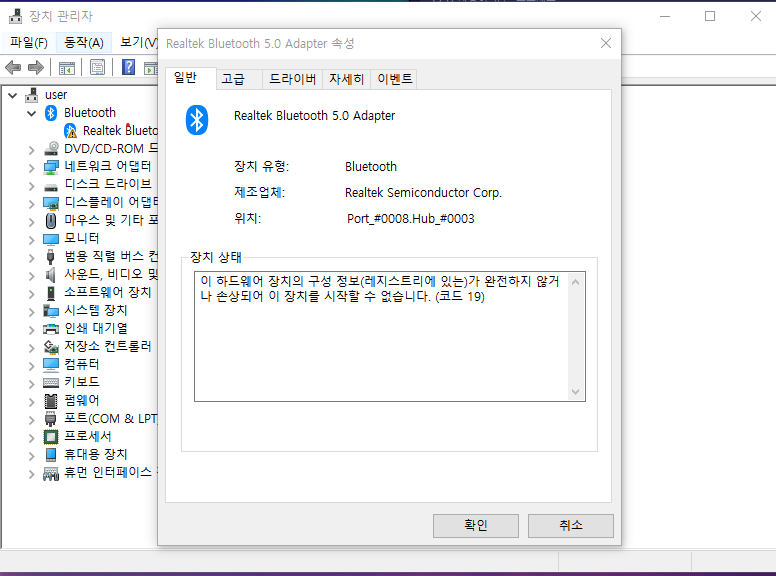
Task: Maximize the Device Manager window
Action: (x=710, y=16)
